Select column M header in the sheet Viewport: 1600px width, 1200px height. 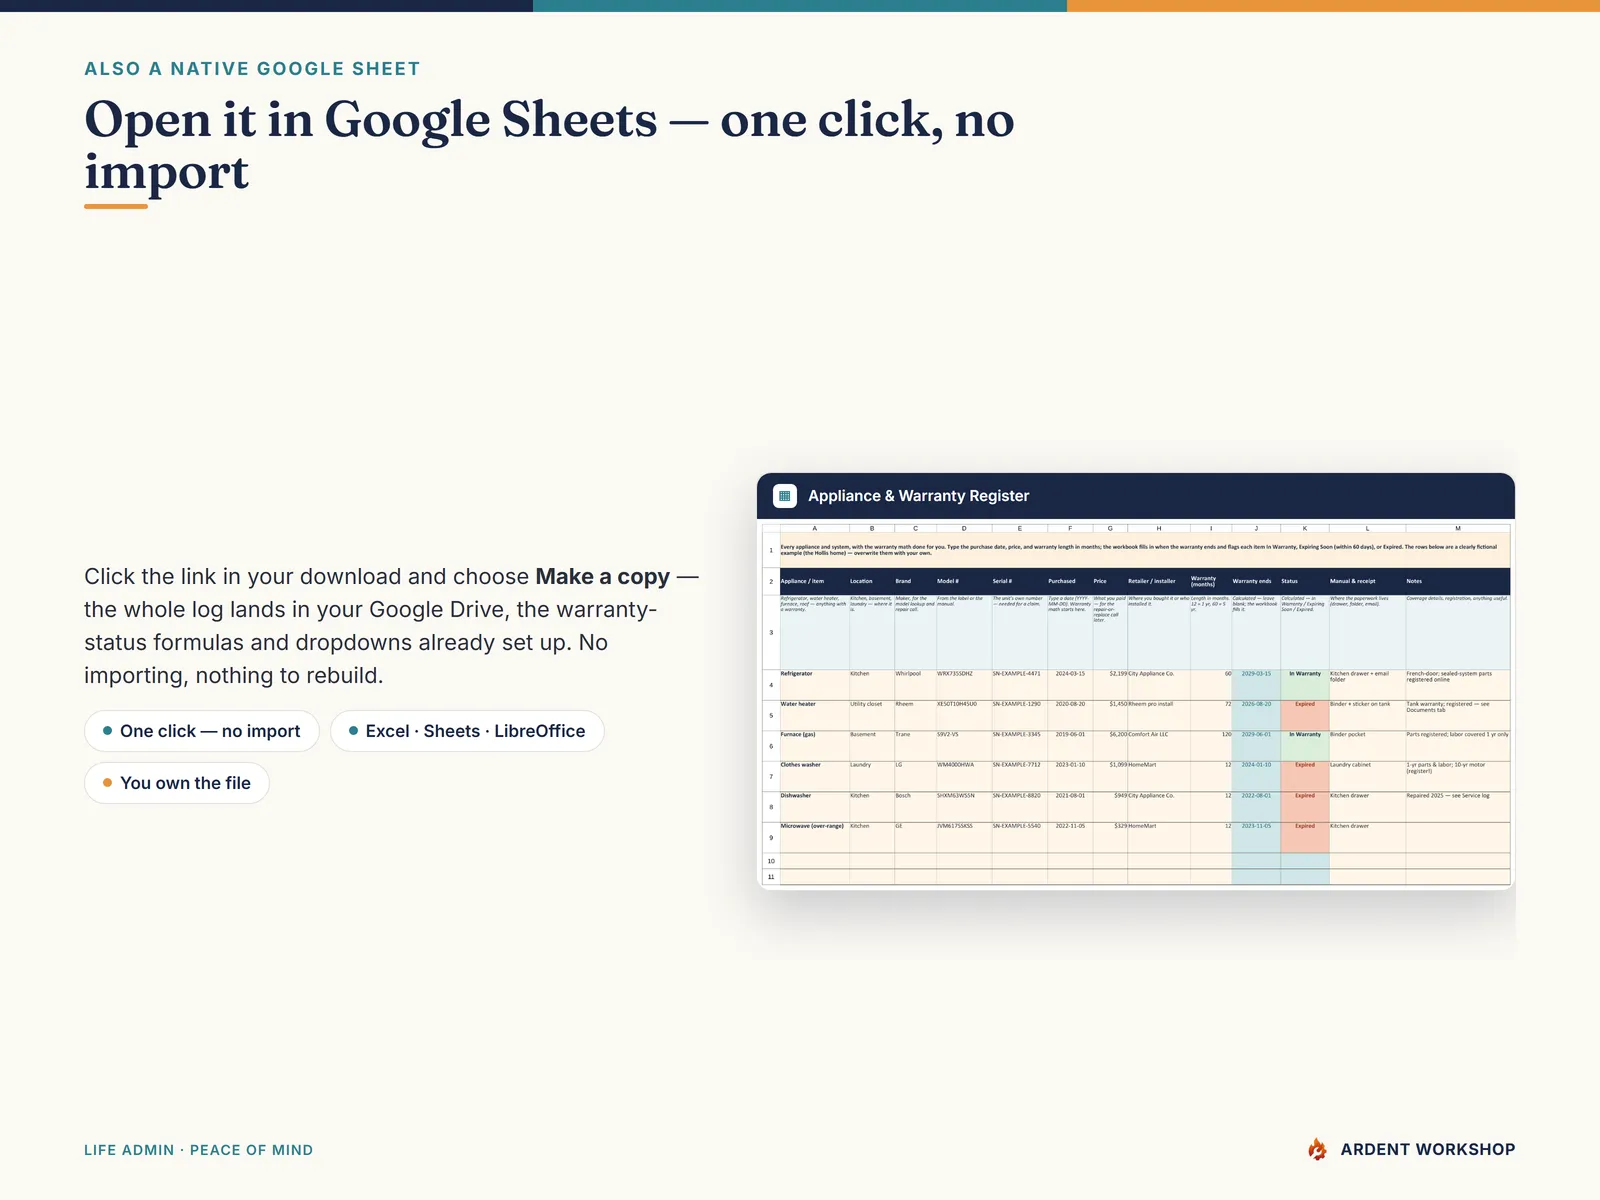(x=1458, y=528)
